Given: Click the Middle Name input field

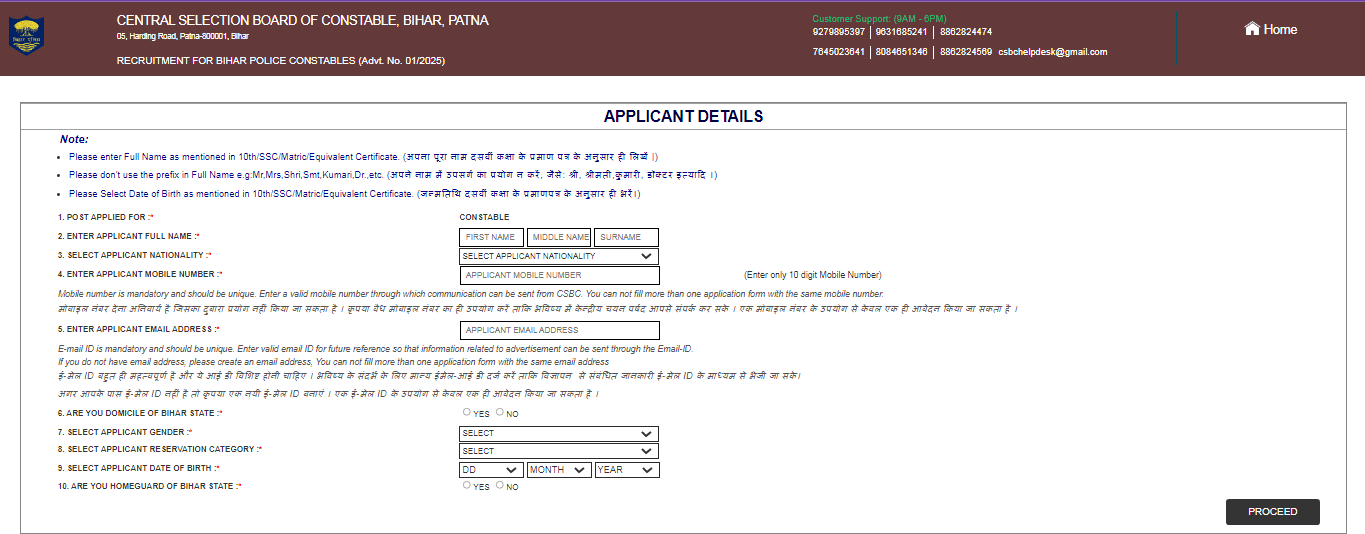Looking at the screenshot, I should (559, 237).
